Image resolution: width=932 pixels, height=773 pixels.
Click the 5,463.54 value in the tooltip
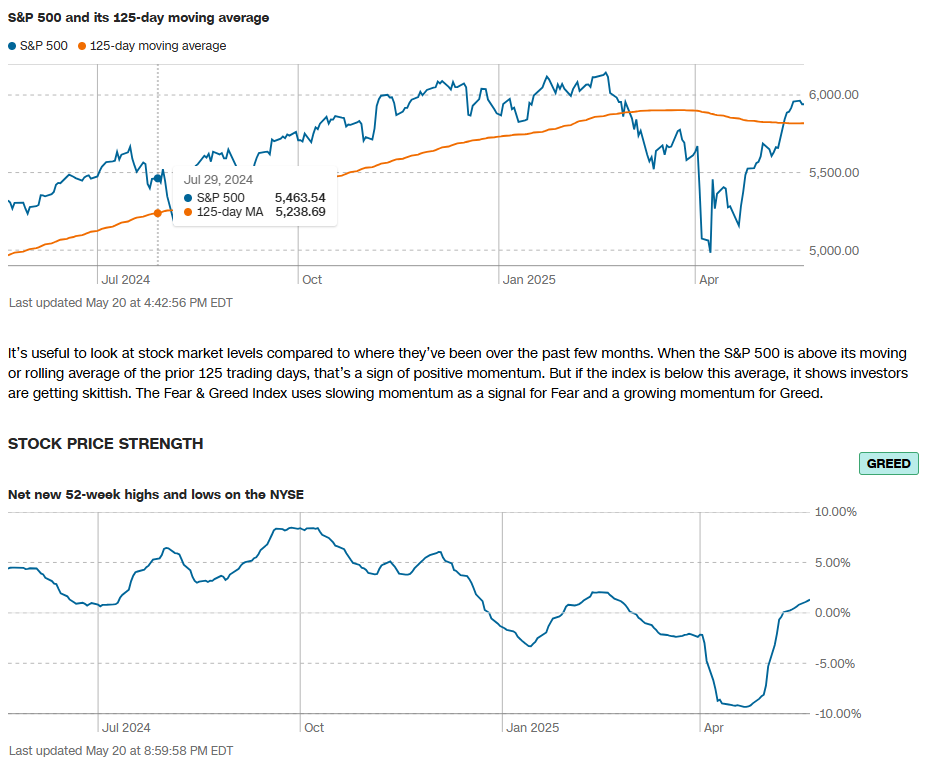tap(300, 198)
